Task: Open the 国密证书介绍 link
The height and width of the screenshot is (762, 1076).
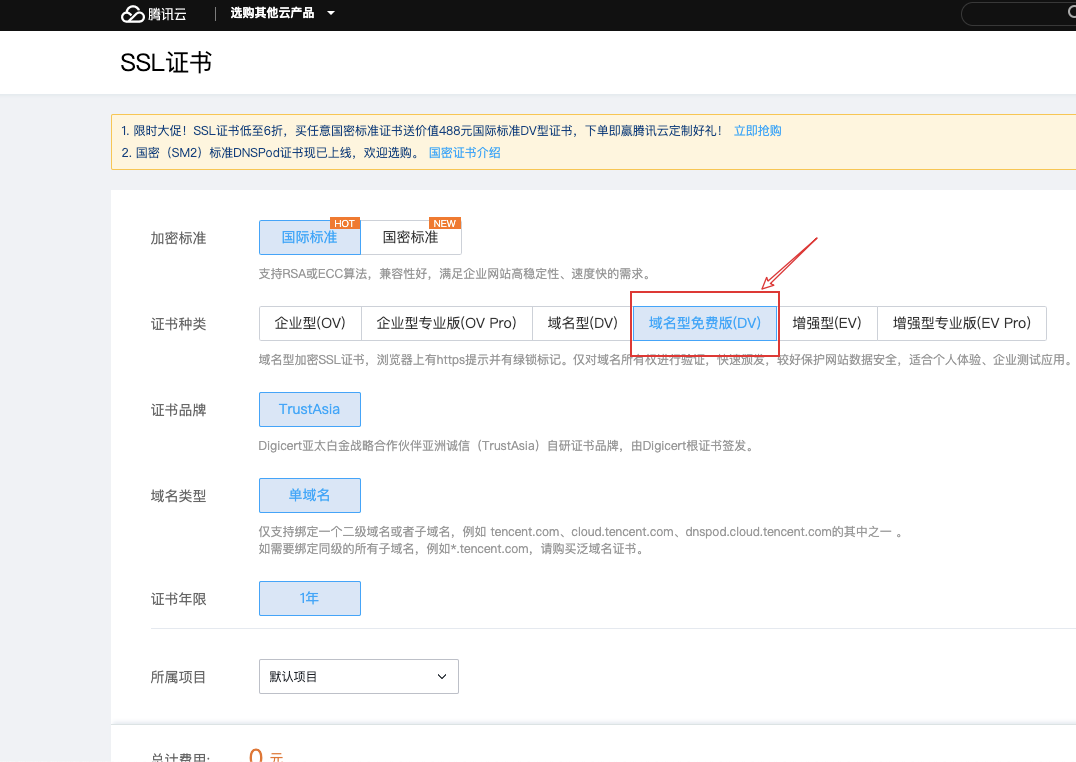Action: [x=465, y=152]
